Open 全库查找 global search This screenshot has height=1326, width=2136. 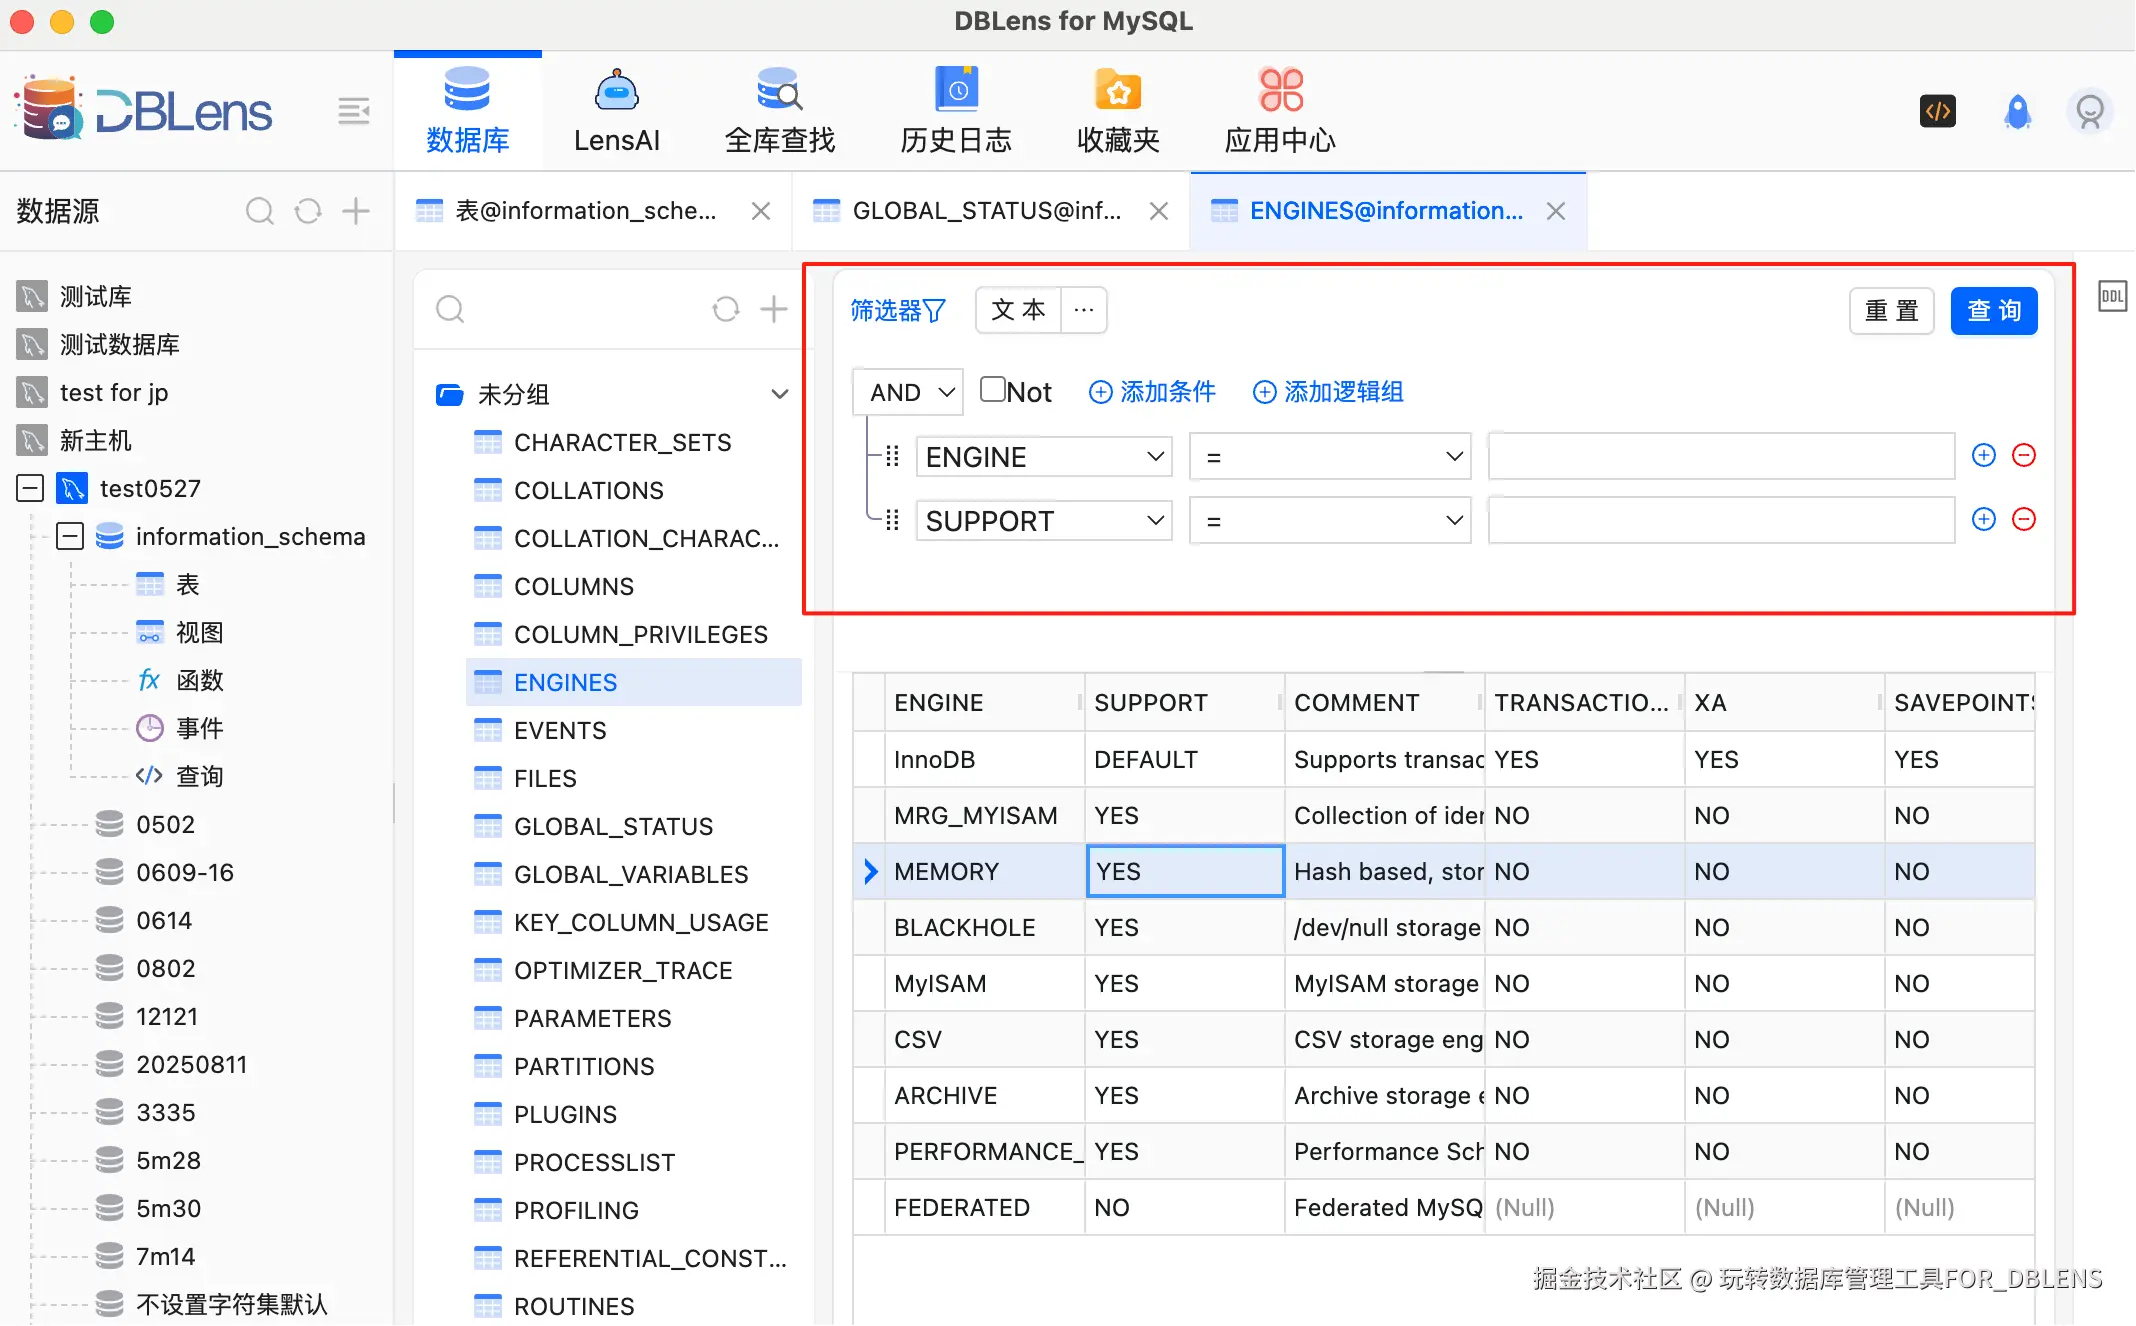779,110
